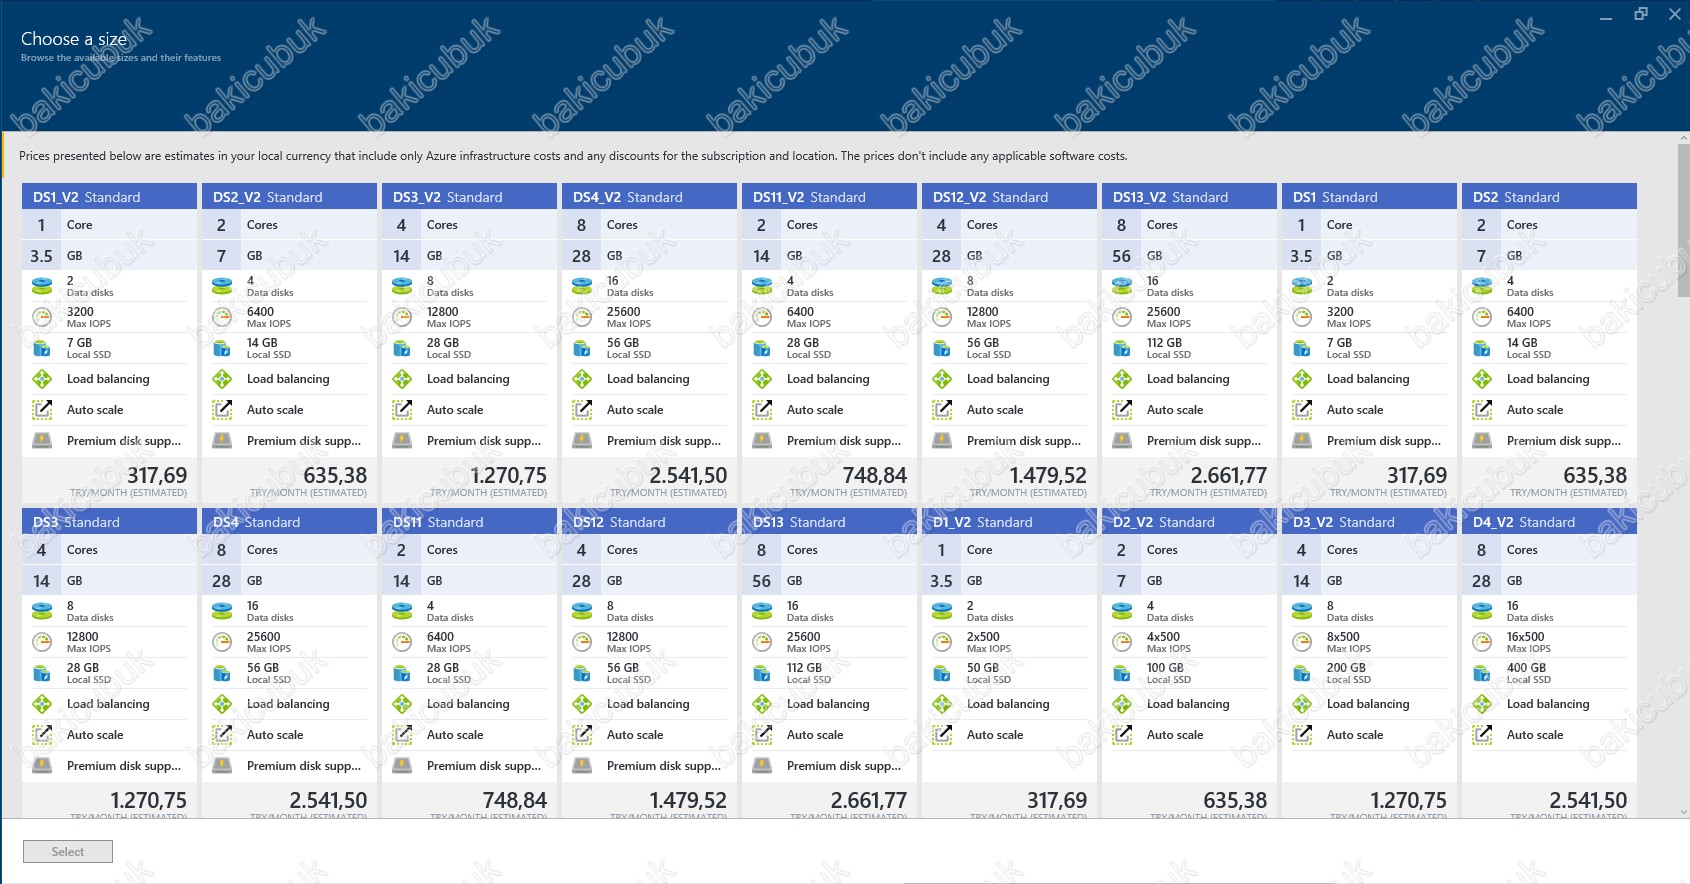This screenshot has height=884, width=1690.
Task: Click the Max IOPS gauge icon in DS12_V2 card
Action: pos(942,317)
